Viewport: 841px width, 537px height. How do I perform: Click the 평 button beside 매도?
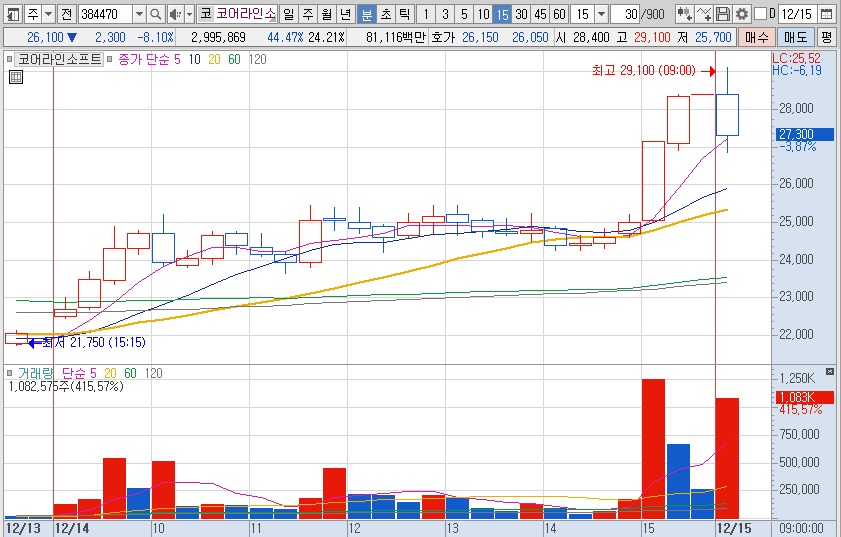tap(826, 38)
